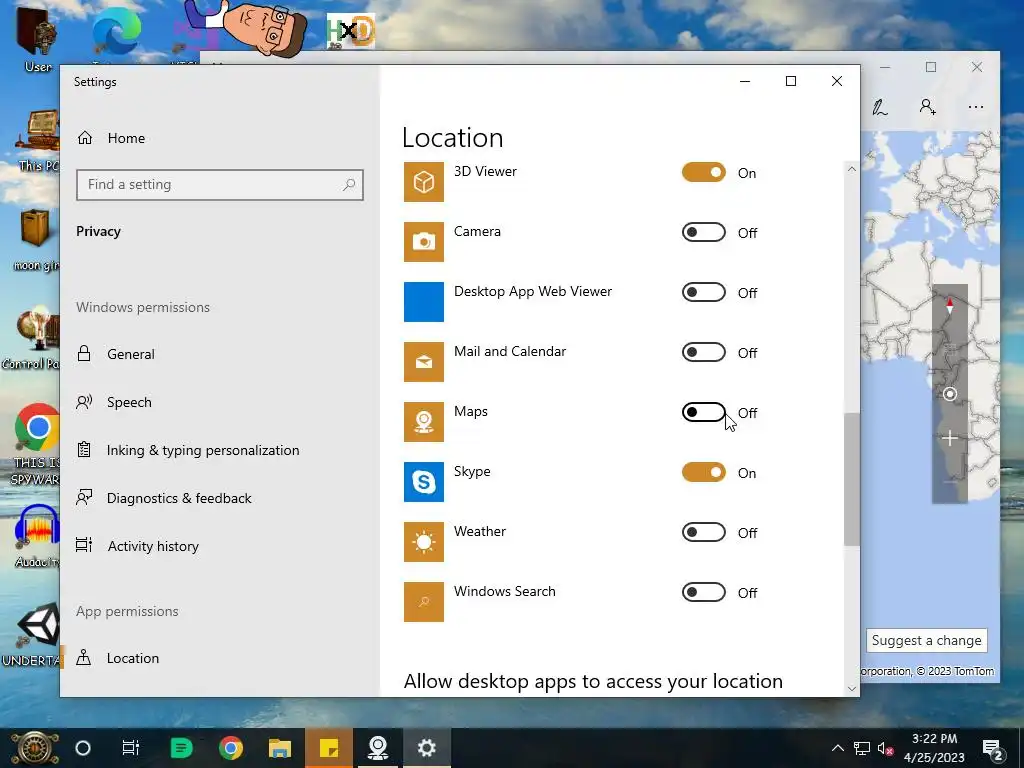Open Task View from the taskbar

tap(131, 748)
